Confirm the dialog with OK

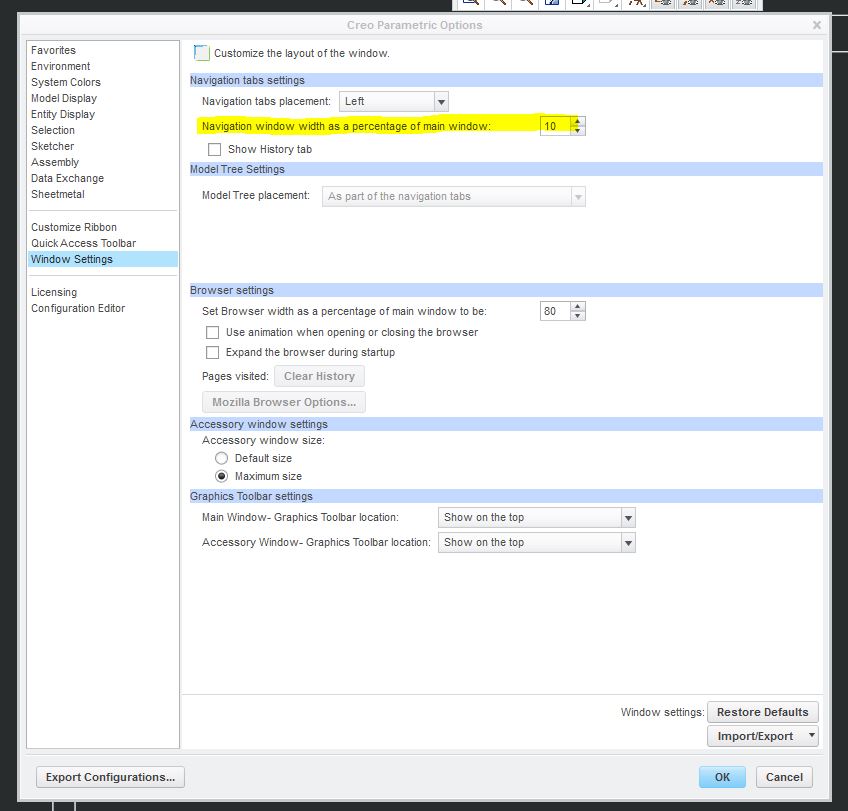pos(722,777)
